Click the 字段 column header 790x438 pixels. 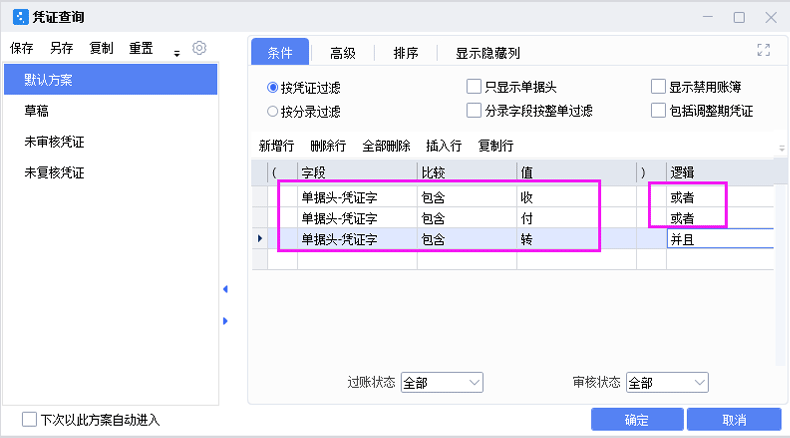point(357,173)
